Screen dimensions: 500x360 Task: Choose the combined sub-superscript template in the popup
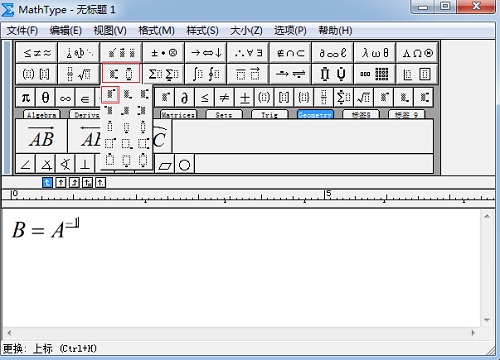point(144,95)
